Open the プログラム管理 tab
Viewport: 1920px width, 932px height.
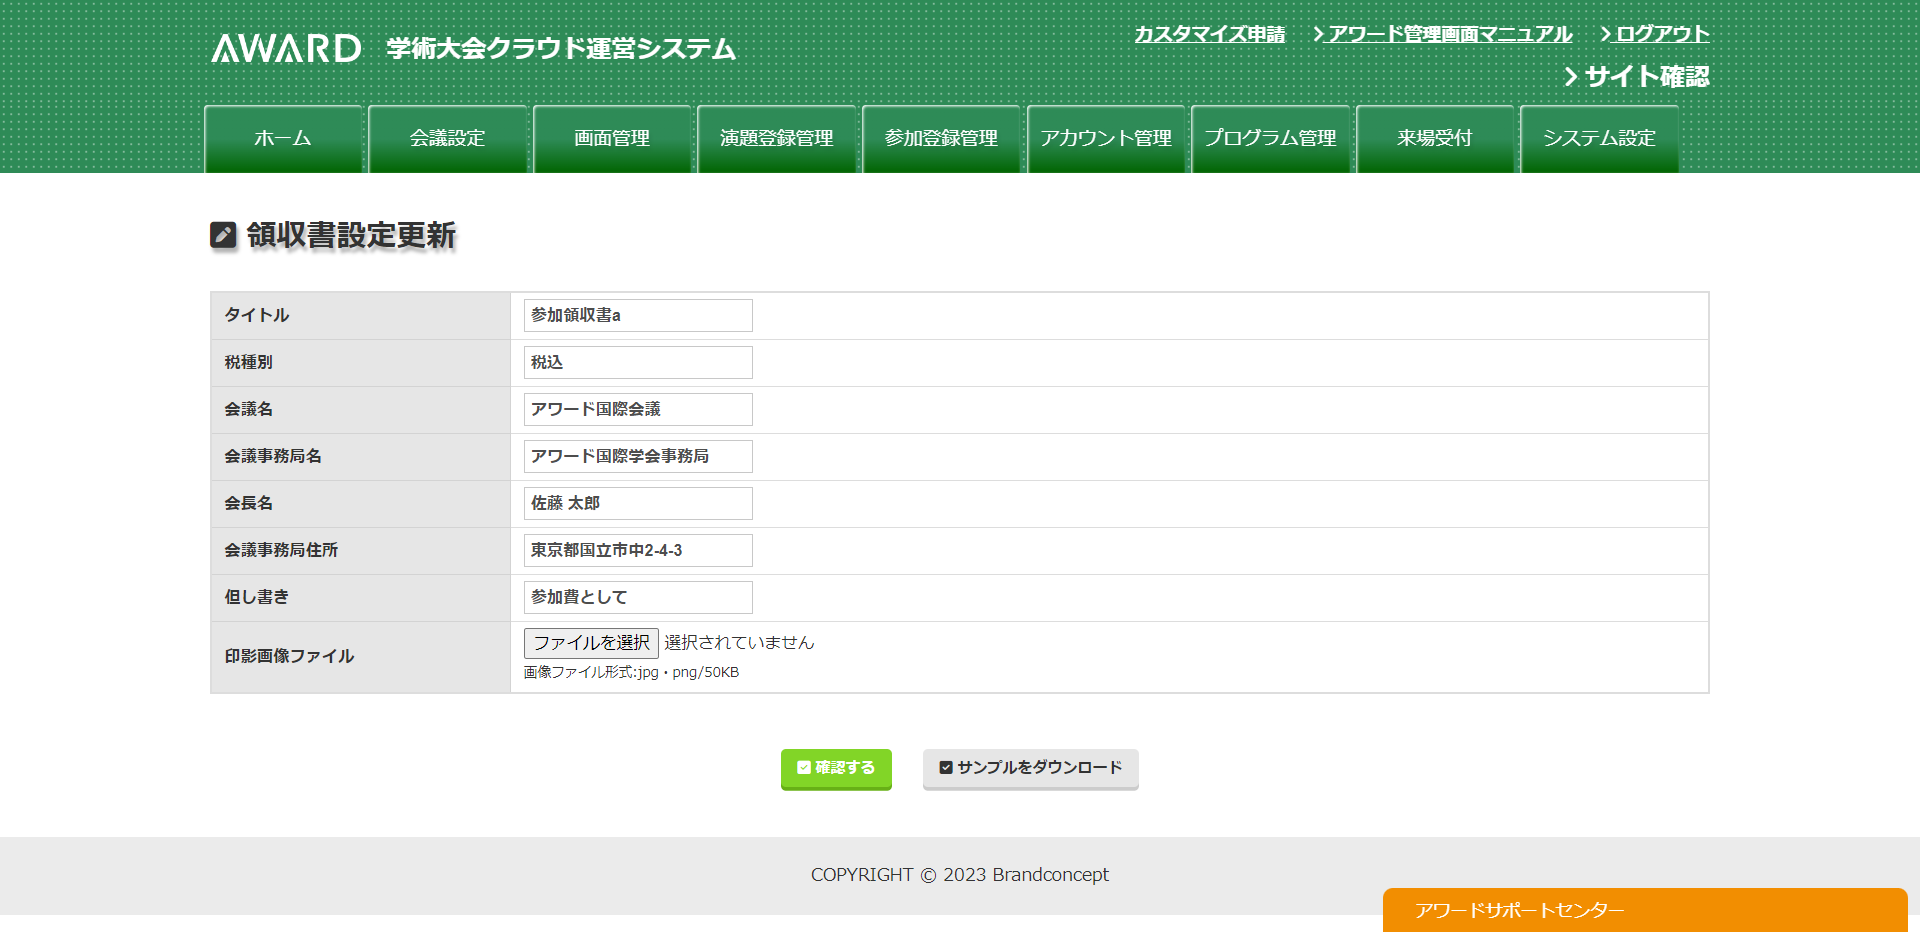click(1271, 139)
